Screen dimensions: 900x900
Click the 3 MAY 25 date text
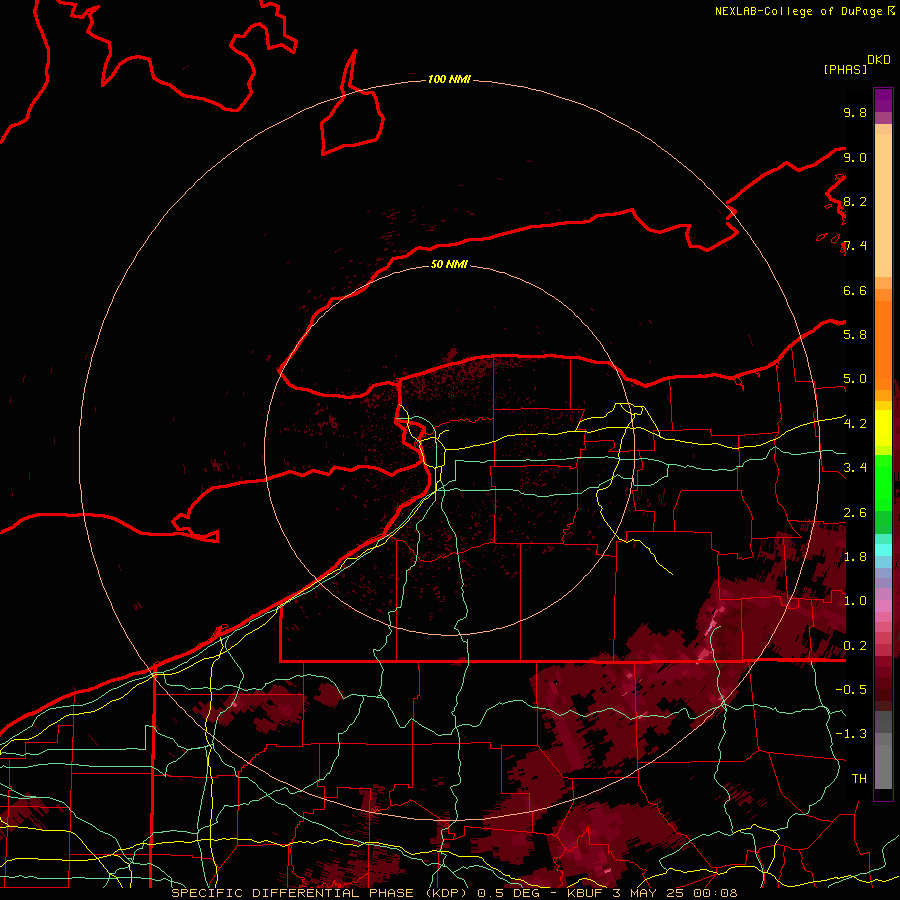tap(648, 893)
